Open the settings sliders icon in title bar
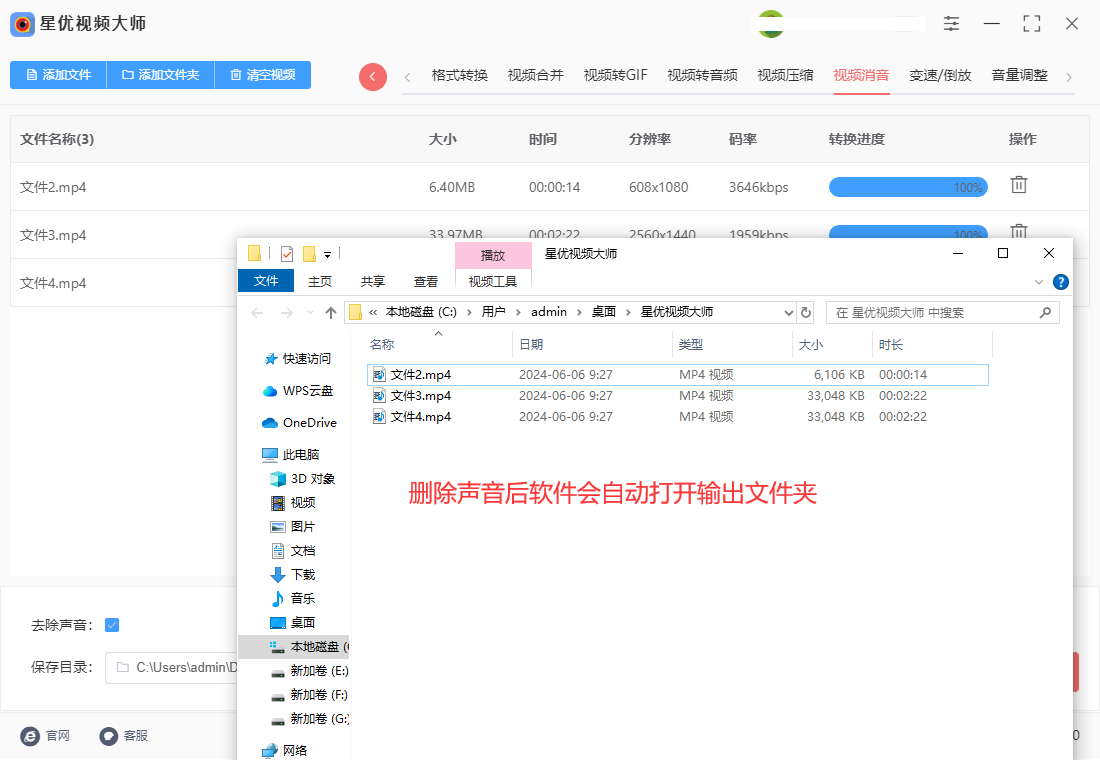 (x=951, y=23)
